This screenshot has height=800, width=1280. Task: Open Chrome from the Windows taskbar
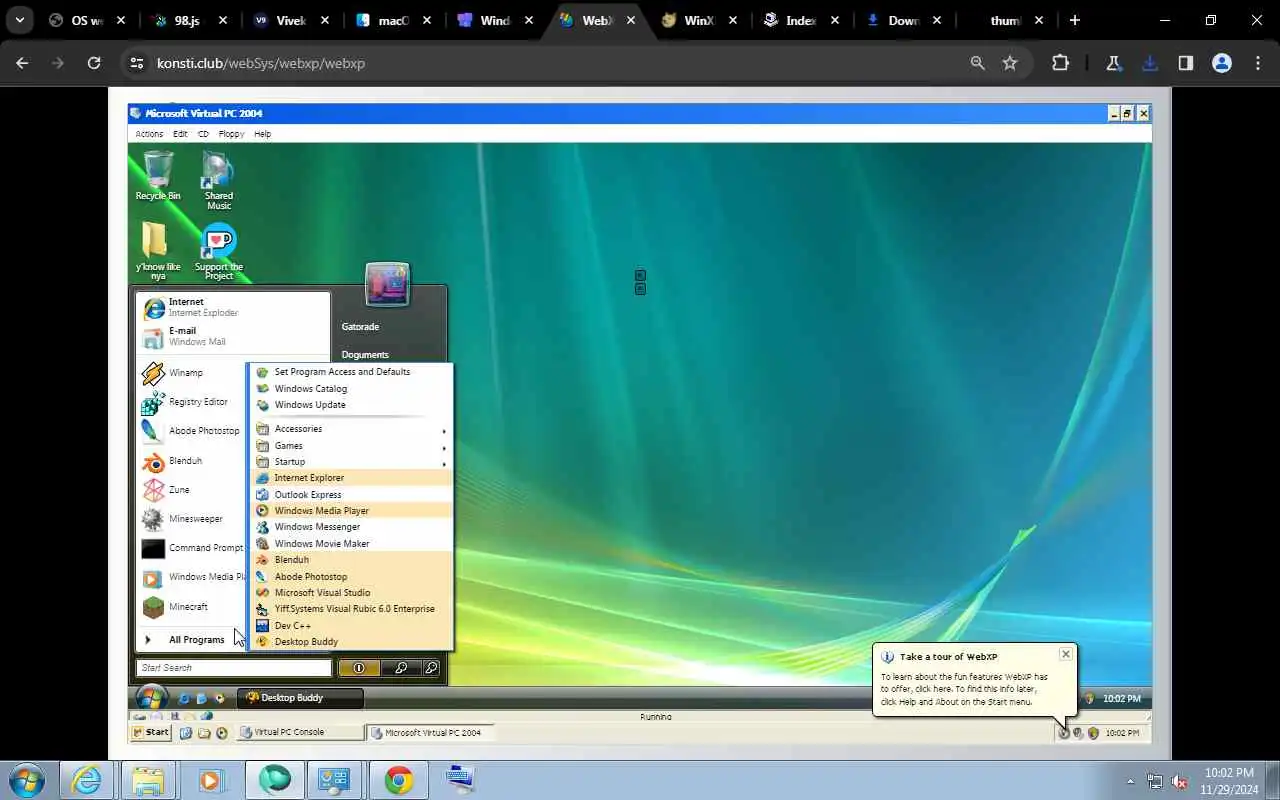399,780
